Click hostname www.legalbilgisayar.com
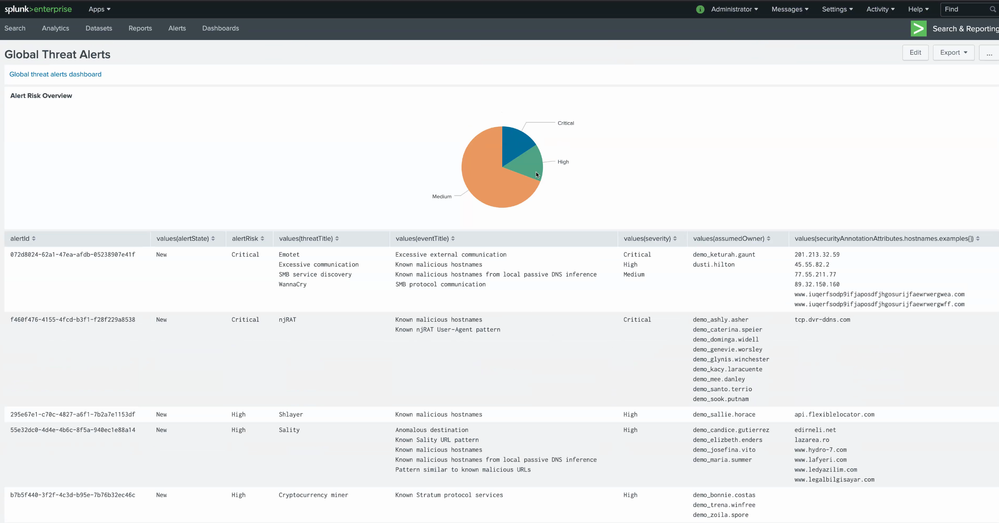This screenshot has width=999, height=523. 834,480
